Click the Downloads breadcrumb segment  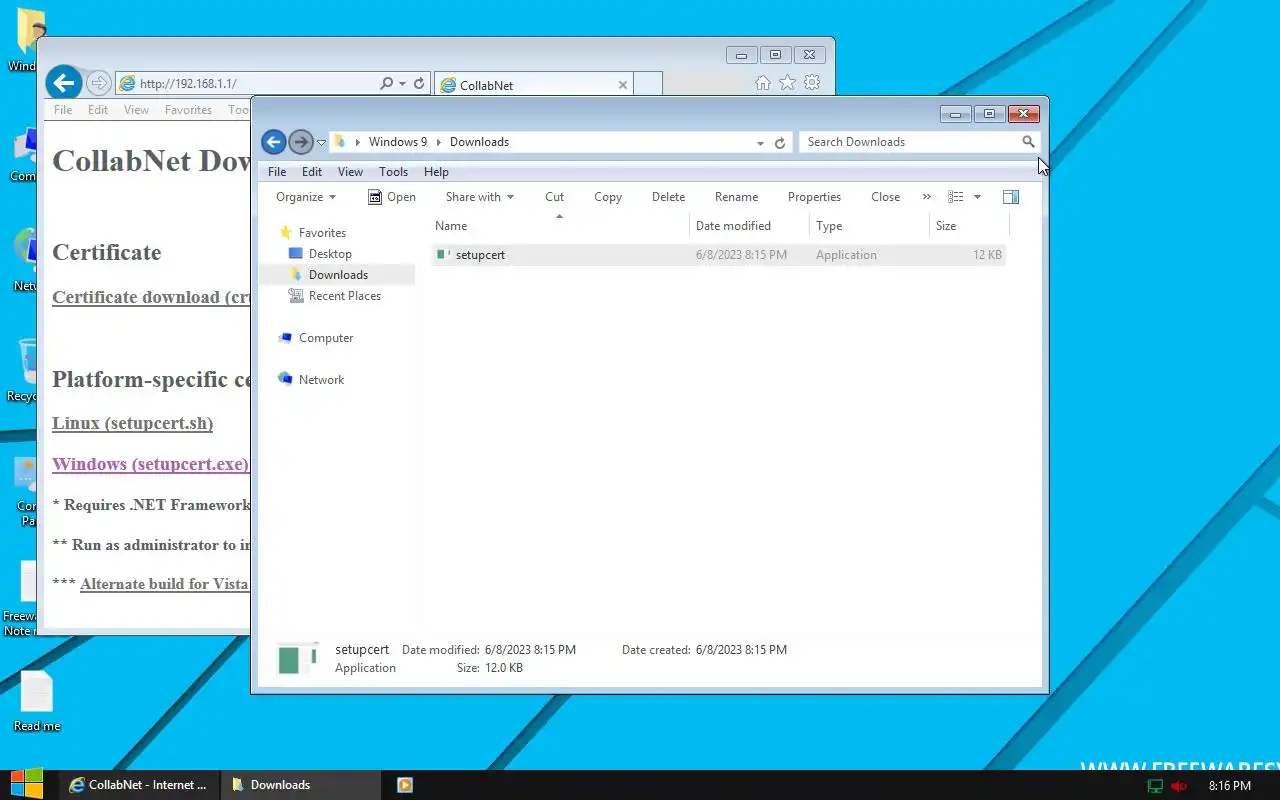coord(479,142)
